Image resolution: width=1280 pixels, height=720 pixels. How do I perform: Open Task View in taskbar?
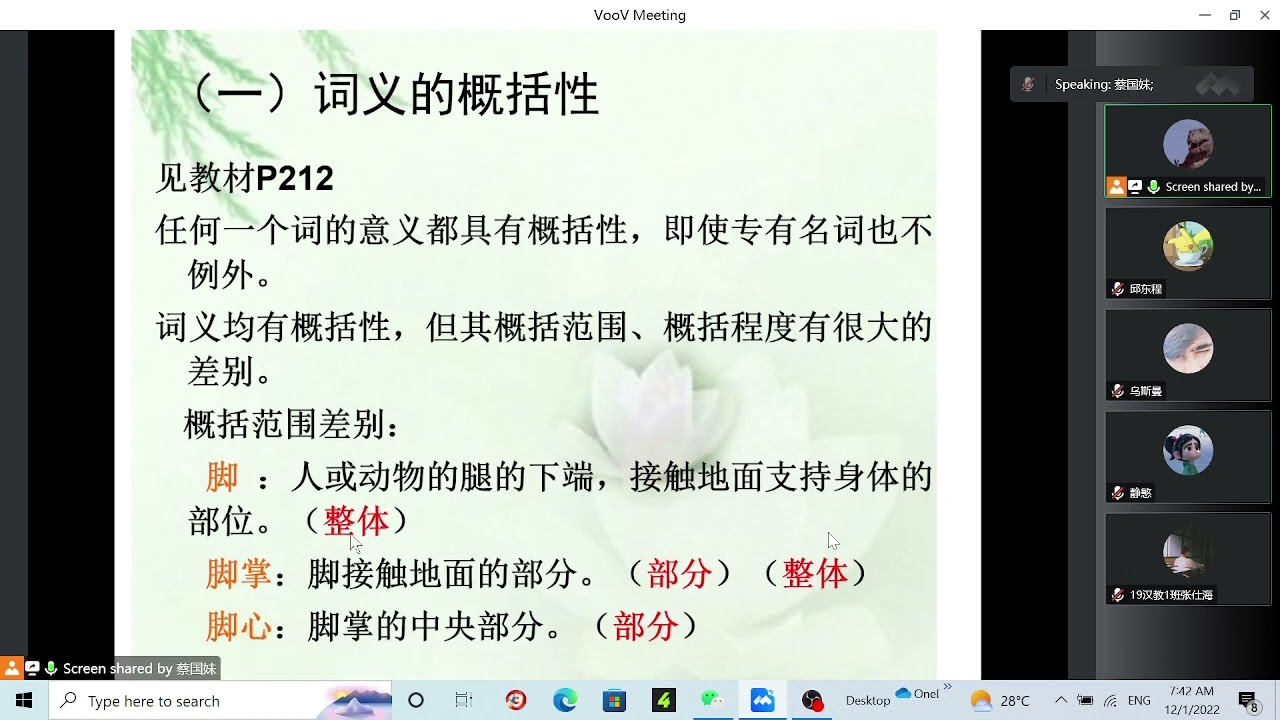(464, 701)
